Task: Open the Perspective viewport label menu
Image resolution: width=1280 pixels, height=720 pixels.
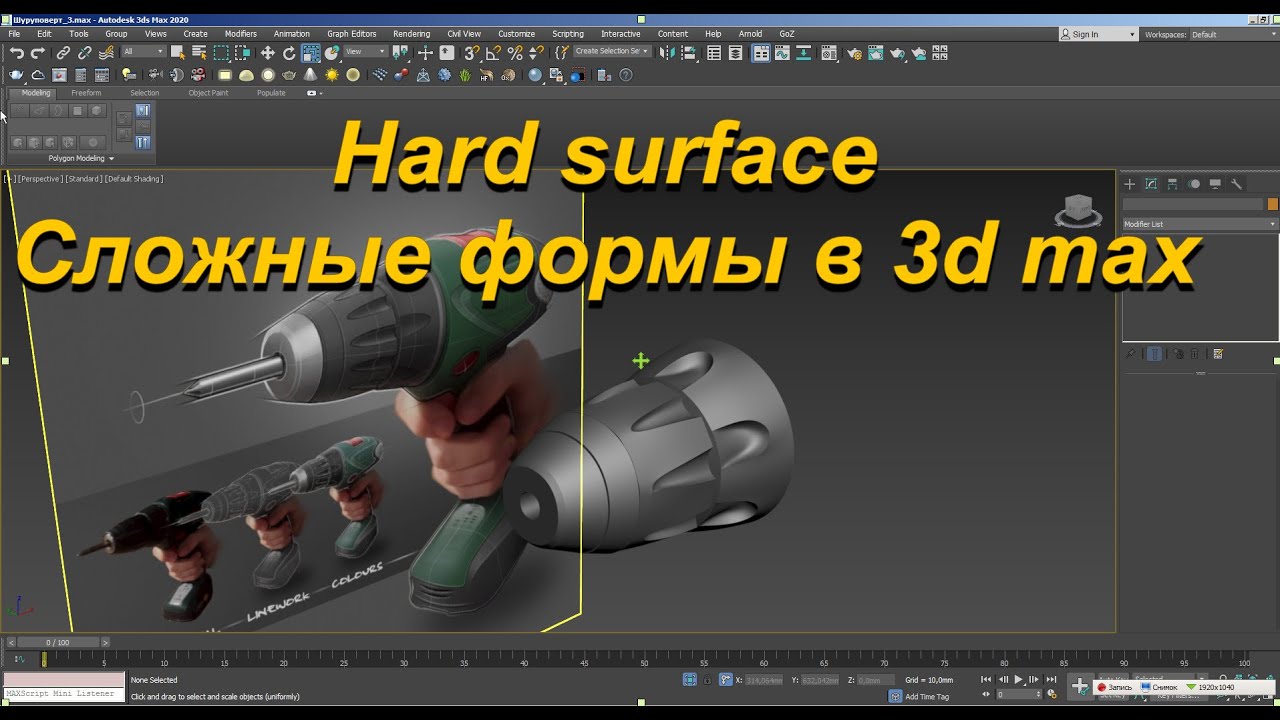Action: coord(40,179)
